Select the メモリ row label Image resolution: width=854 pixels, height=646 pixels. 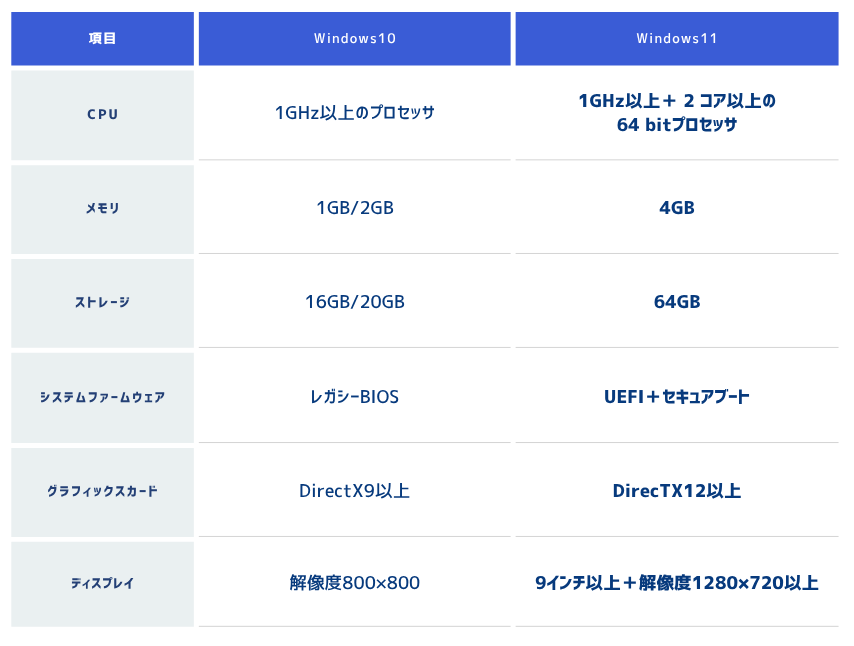click(x=102, y=209)
